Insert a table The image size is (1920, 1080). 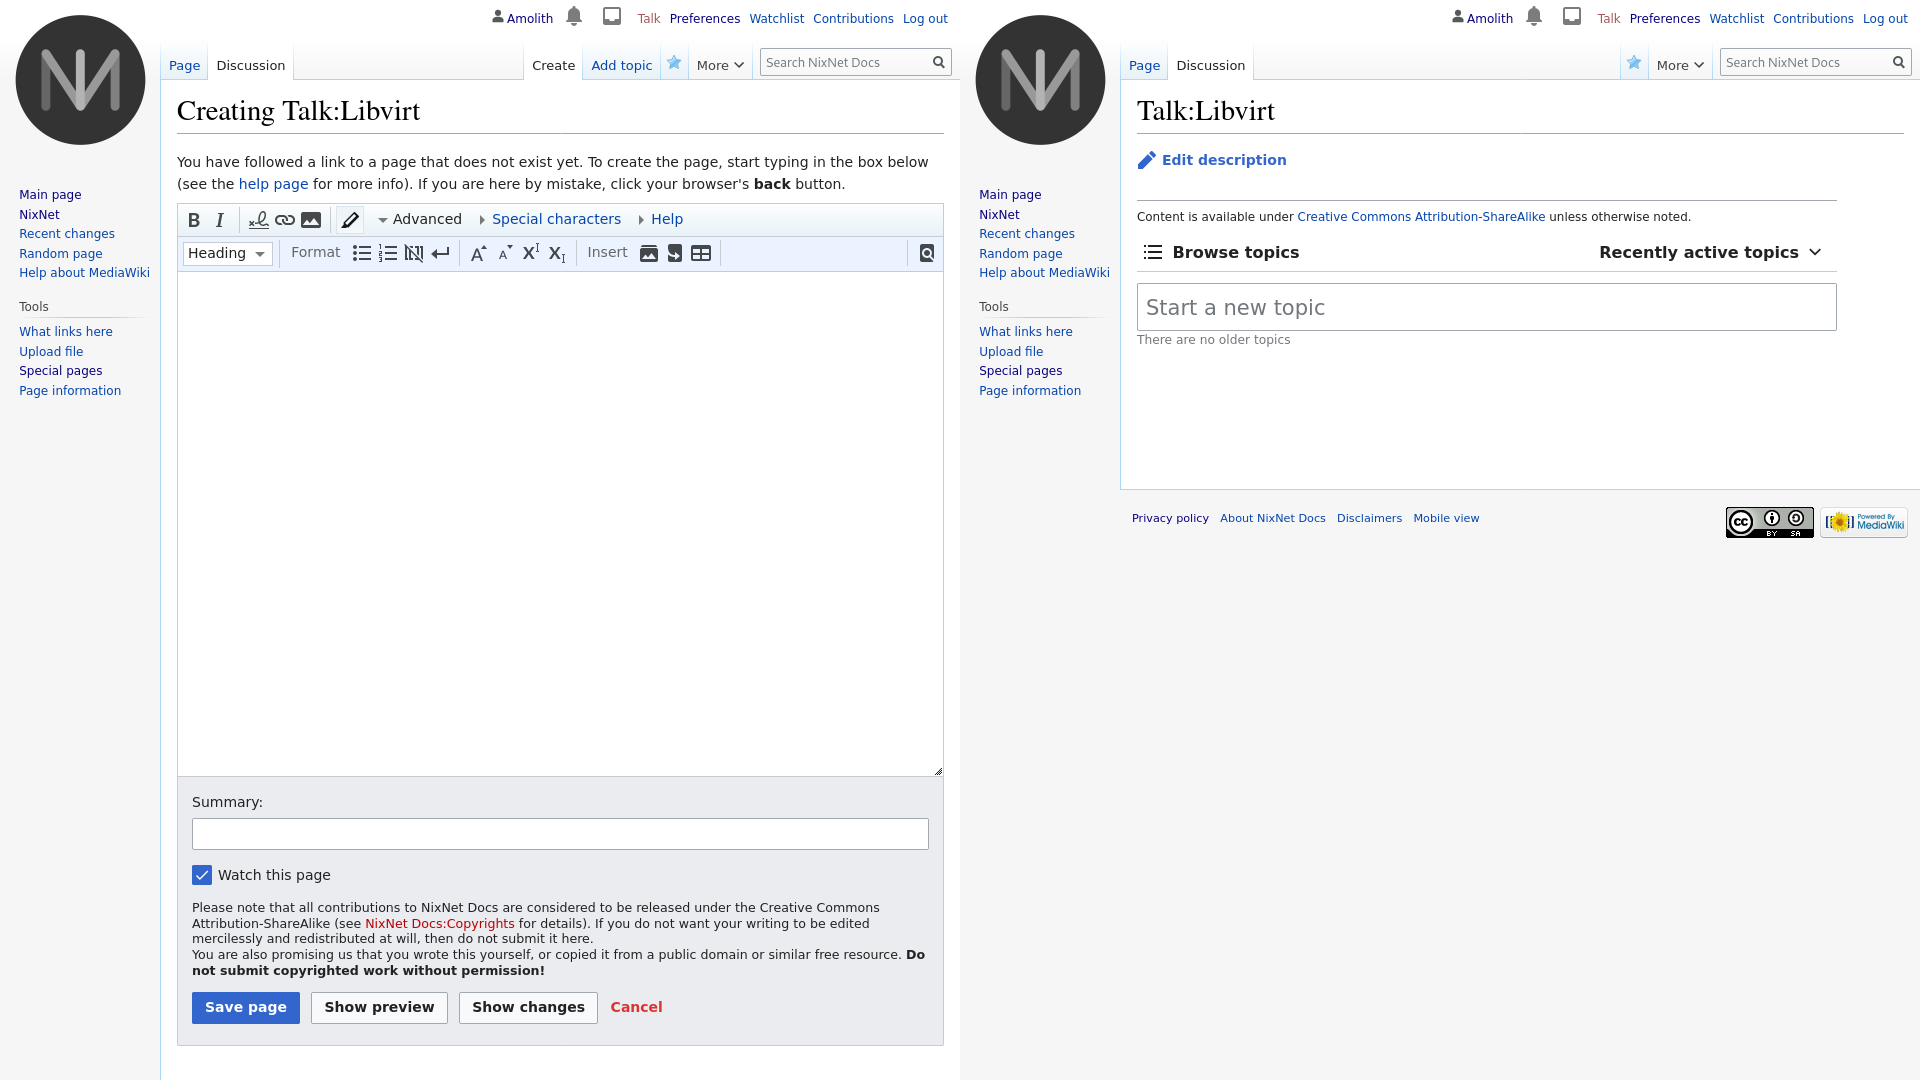coord(701,254)
